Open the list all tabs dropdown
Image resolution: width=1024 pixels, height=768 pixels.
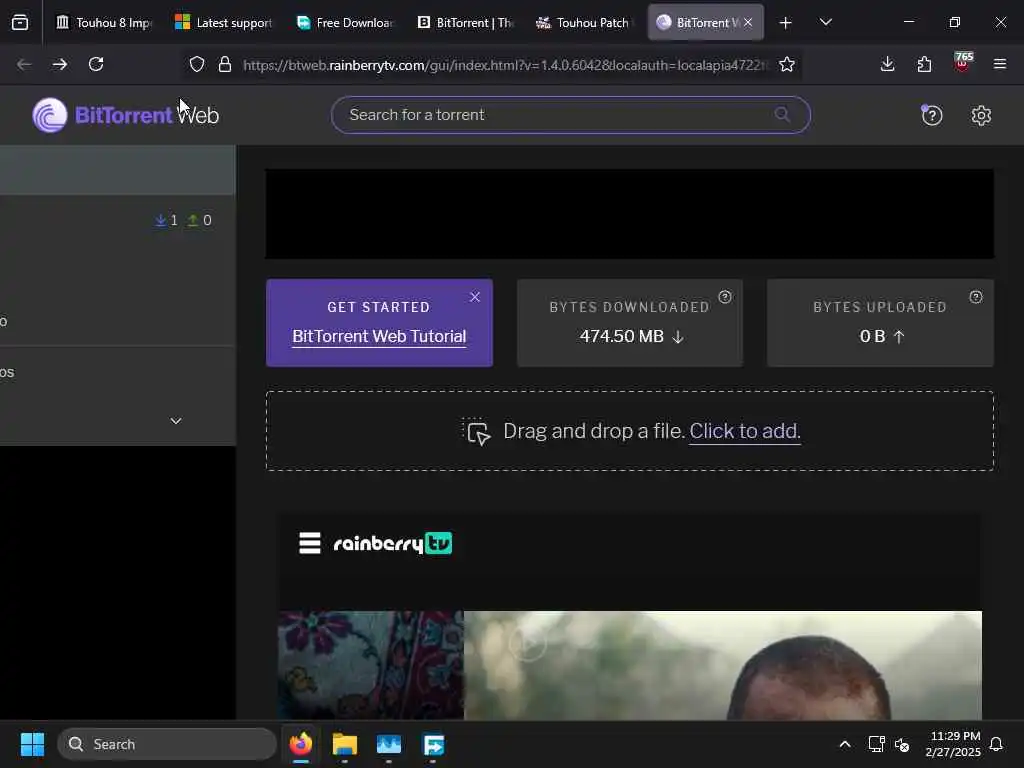click(825, 23)
